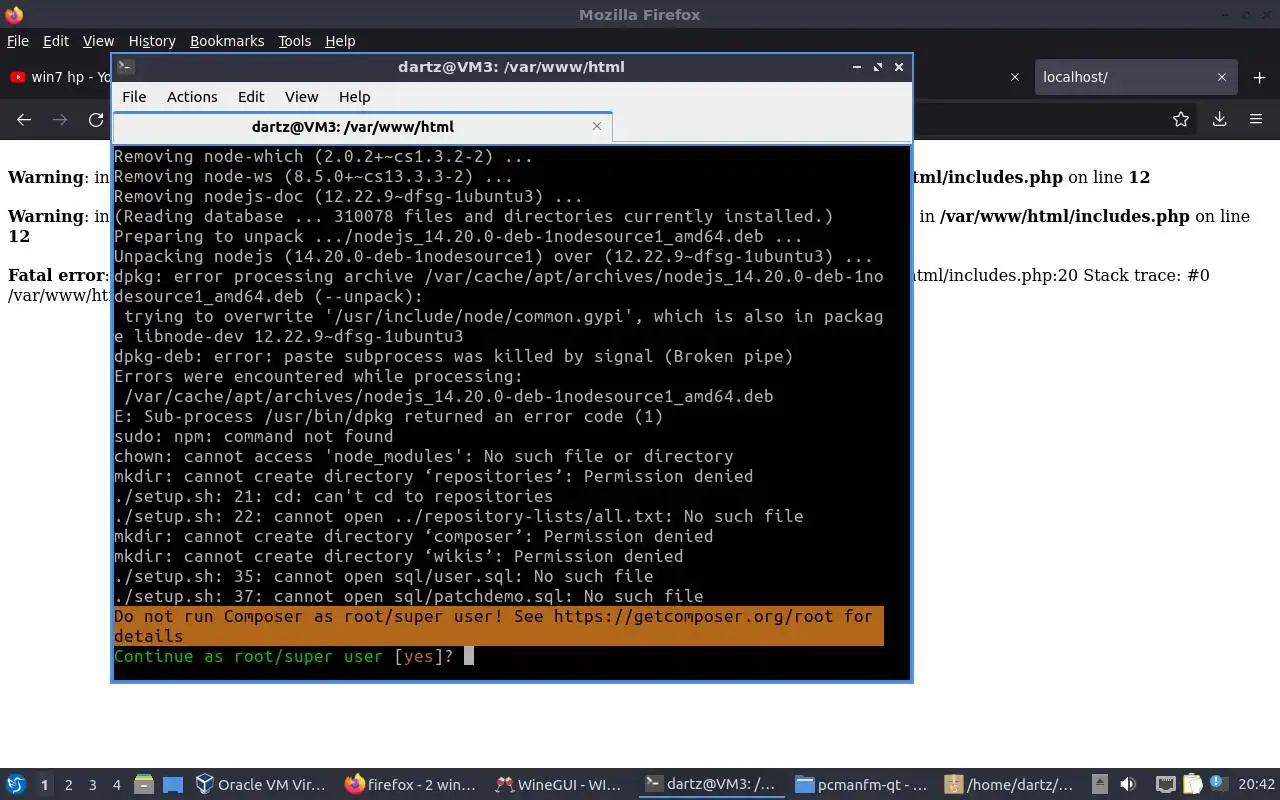
Task: Switch to virtual desktop 1
Action: point(44,785)
